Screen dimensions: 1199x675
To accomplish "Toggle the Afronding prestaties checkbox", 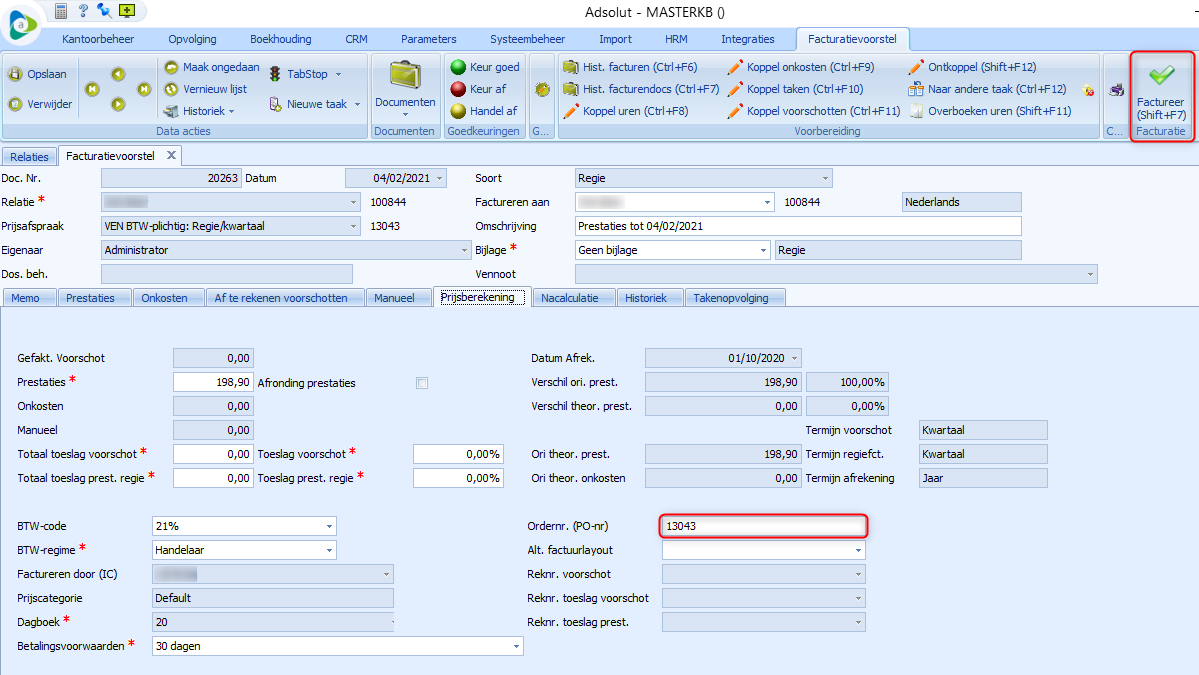I will tap(422, 383).
